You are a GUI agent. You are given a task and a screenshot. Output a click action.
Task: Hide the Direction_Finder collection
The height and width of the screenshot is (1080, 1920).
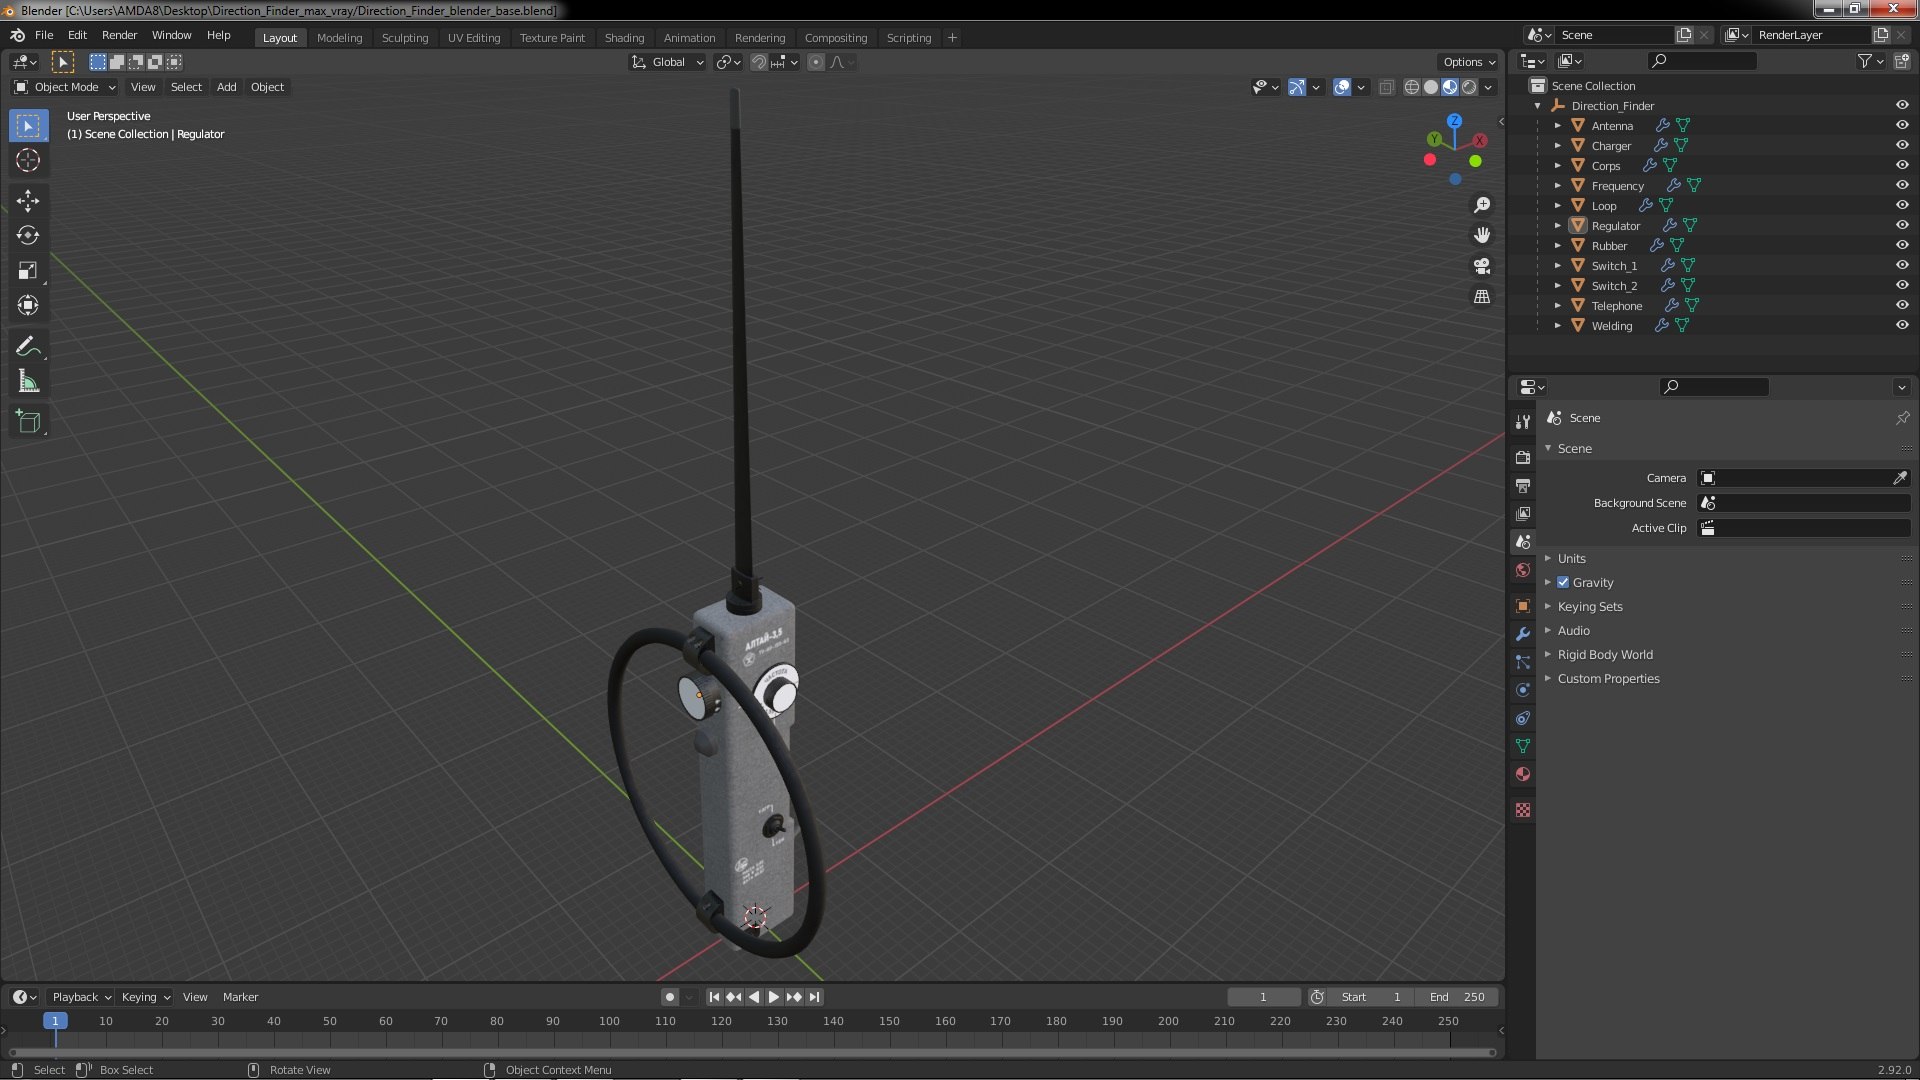pos(1902,105)
